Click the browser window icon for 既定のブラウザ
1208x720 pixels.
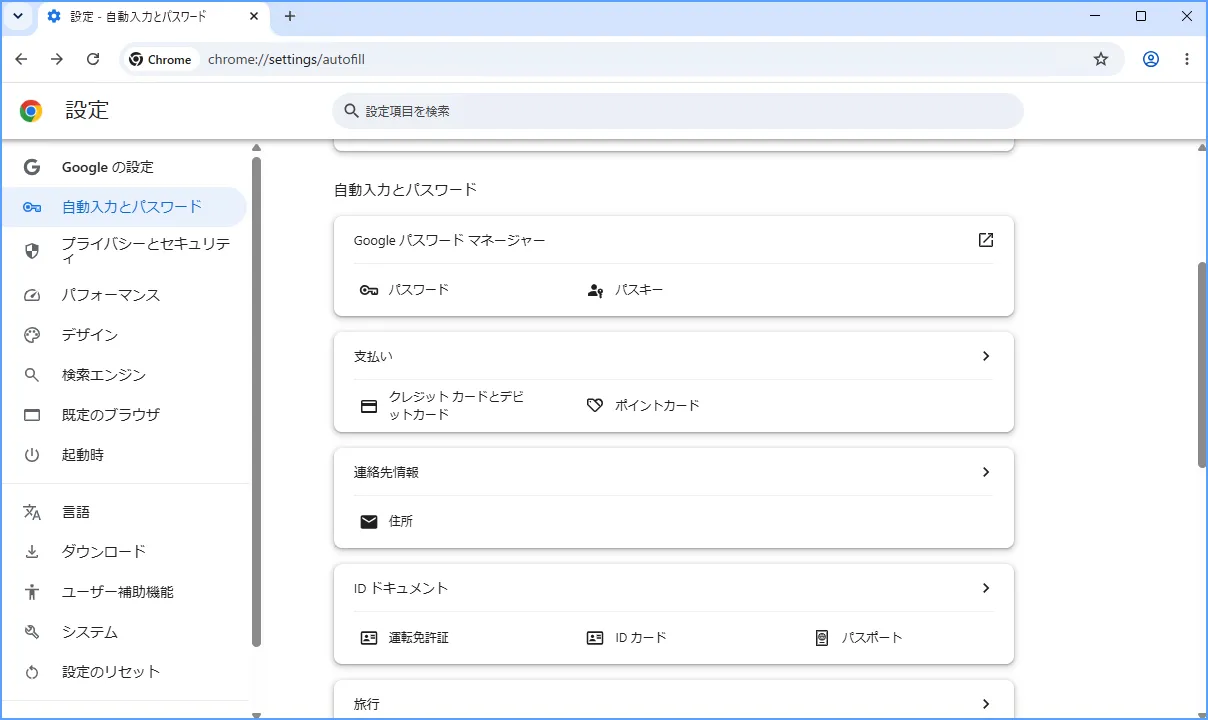tap(32, 415)
